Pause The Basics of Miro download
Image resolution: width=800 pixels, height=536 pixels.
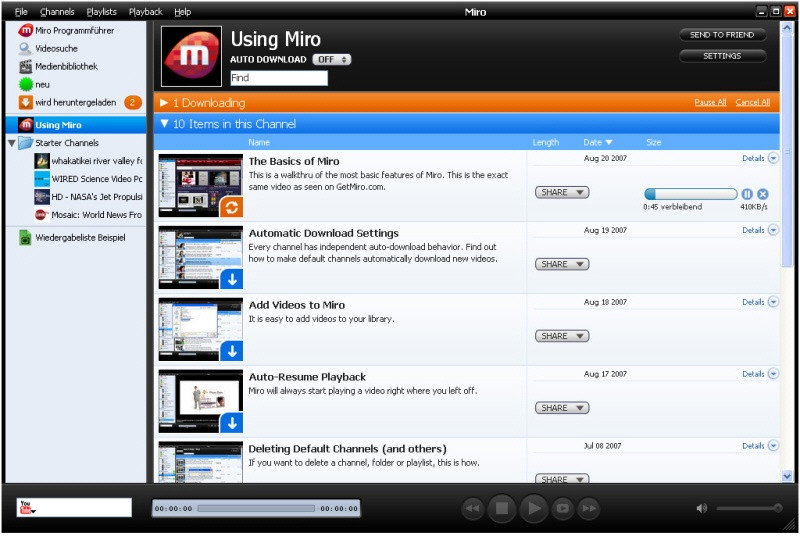(747, 194)
